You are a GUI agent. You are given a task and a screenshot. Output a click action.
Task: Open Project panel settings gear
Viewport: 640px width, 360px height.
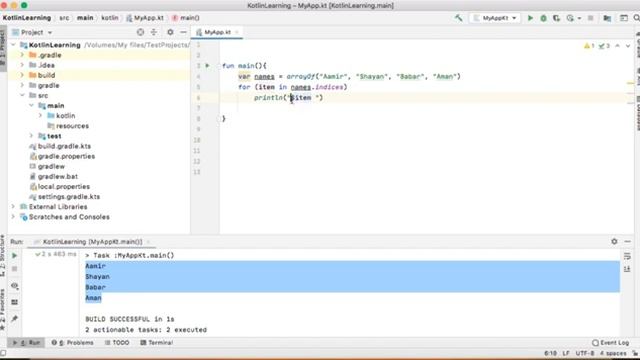pyautogui.click(x=170, y=32)
